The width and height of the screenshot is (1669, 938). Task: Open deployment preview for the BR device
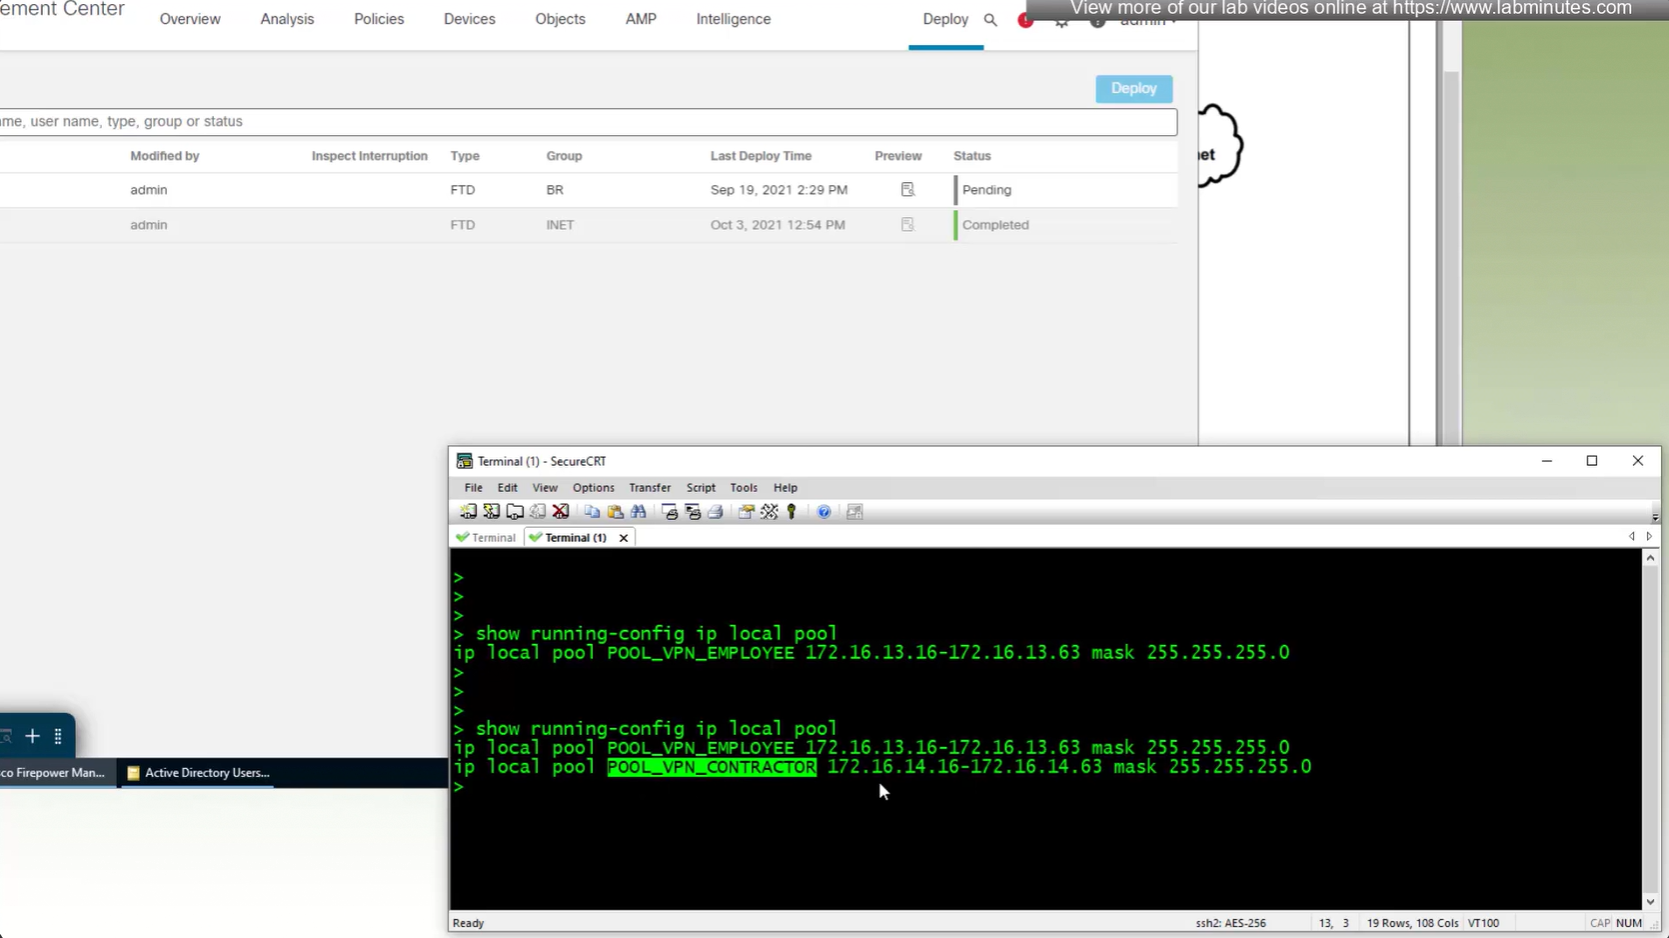pyautogui.click(x=907, y=190)
